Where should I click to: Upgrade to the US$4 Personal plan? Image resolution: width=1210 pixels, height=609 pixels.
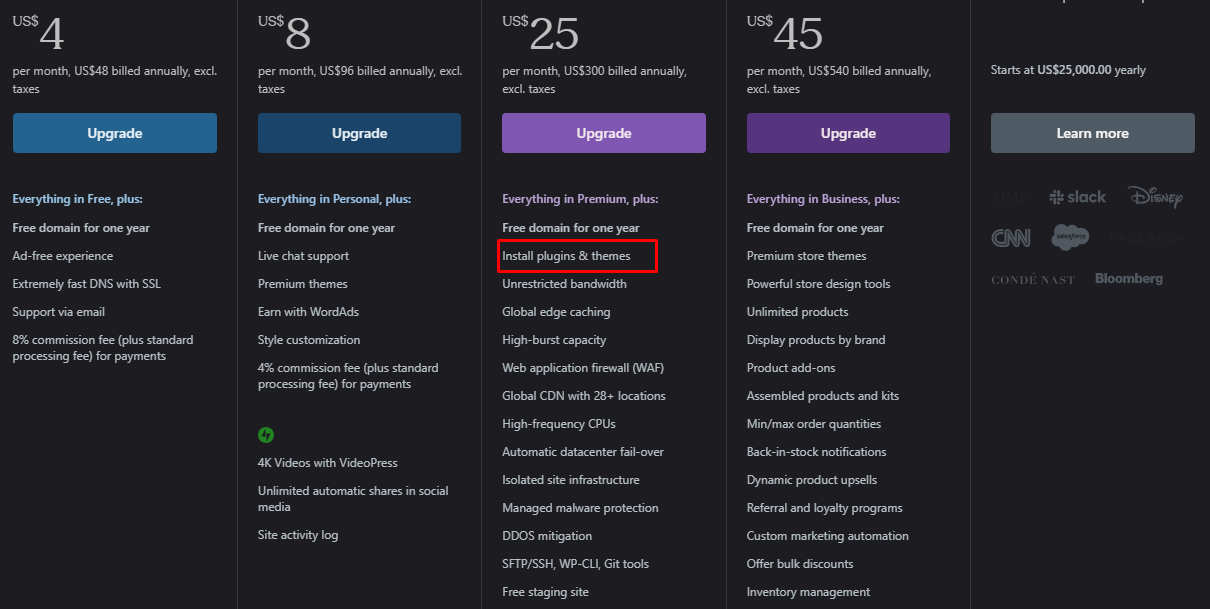[115, 133]
